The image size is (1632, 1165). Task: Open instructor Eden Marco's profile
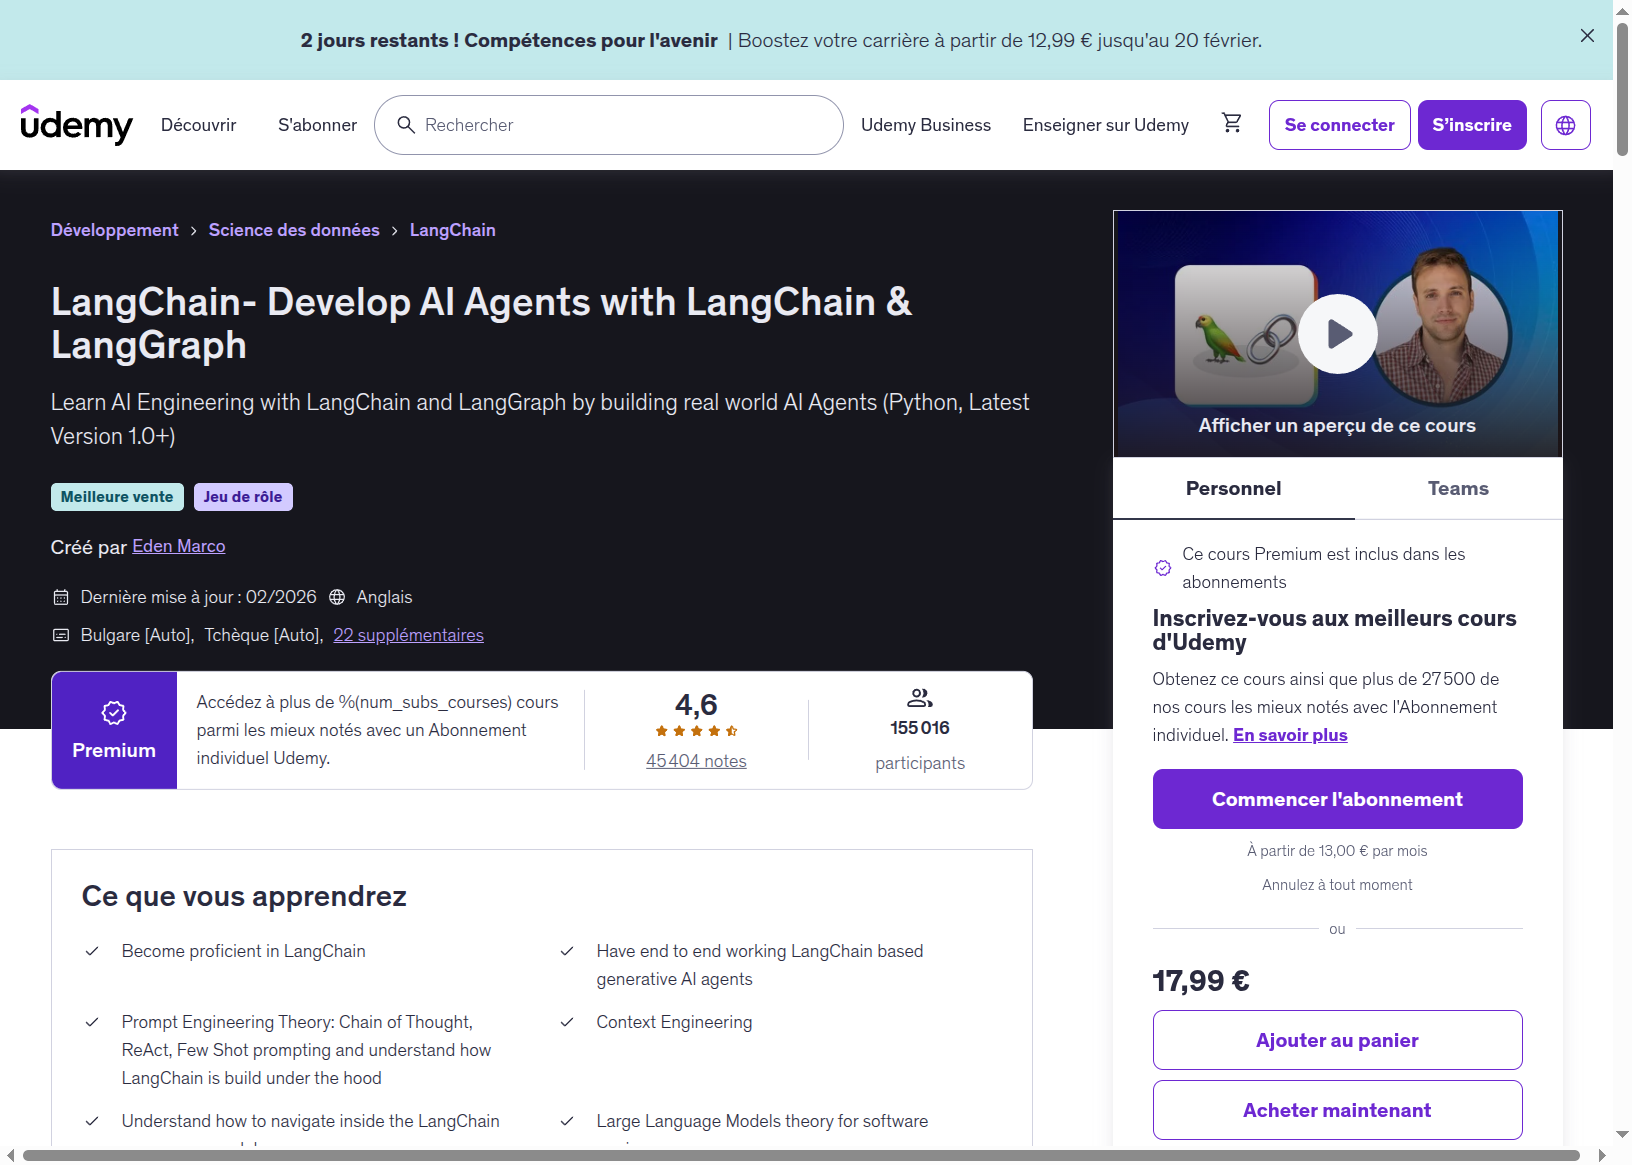click(179, 546)
